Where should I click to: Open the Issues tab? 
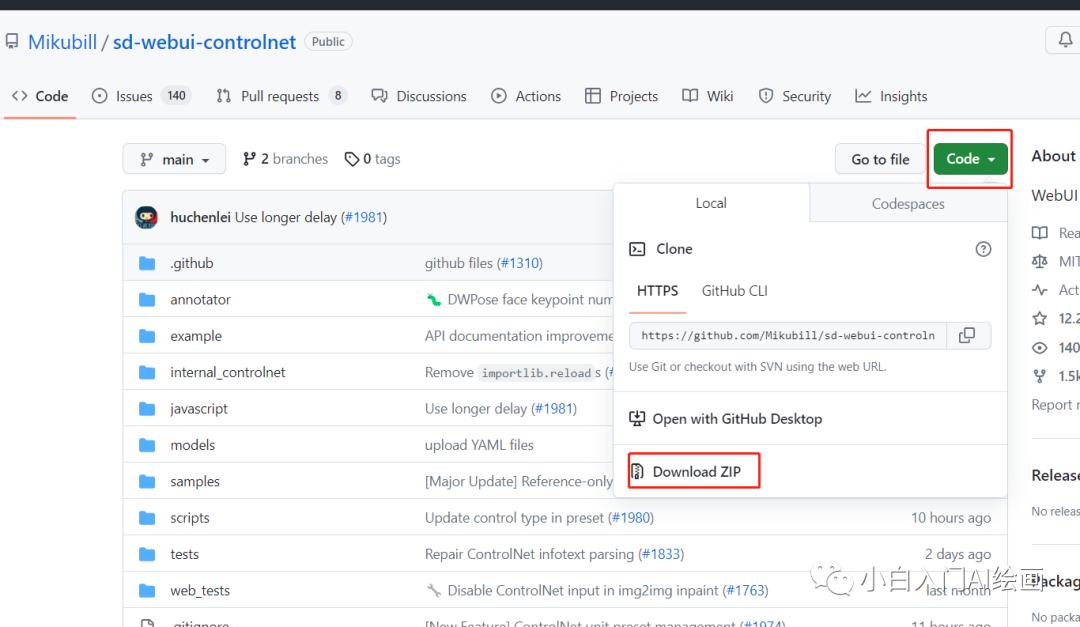point(141,96)
